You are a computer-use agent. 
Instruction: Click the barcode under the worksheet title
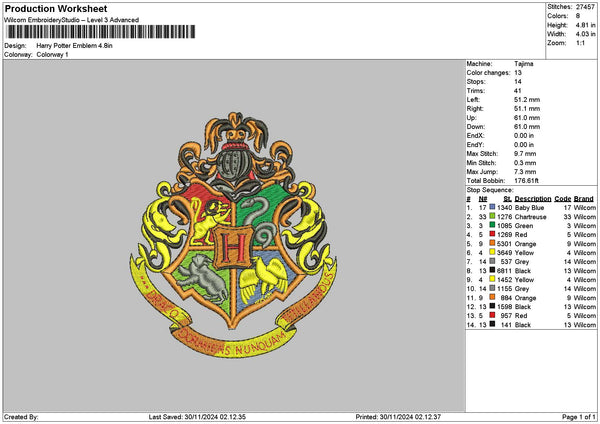pyautogui.click(x=101, y=32)
